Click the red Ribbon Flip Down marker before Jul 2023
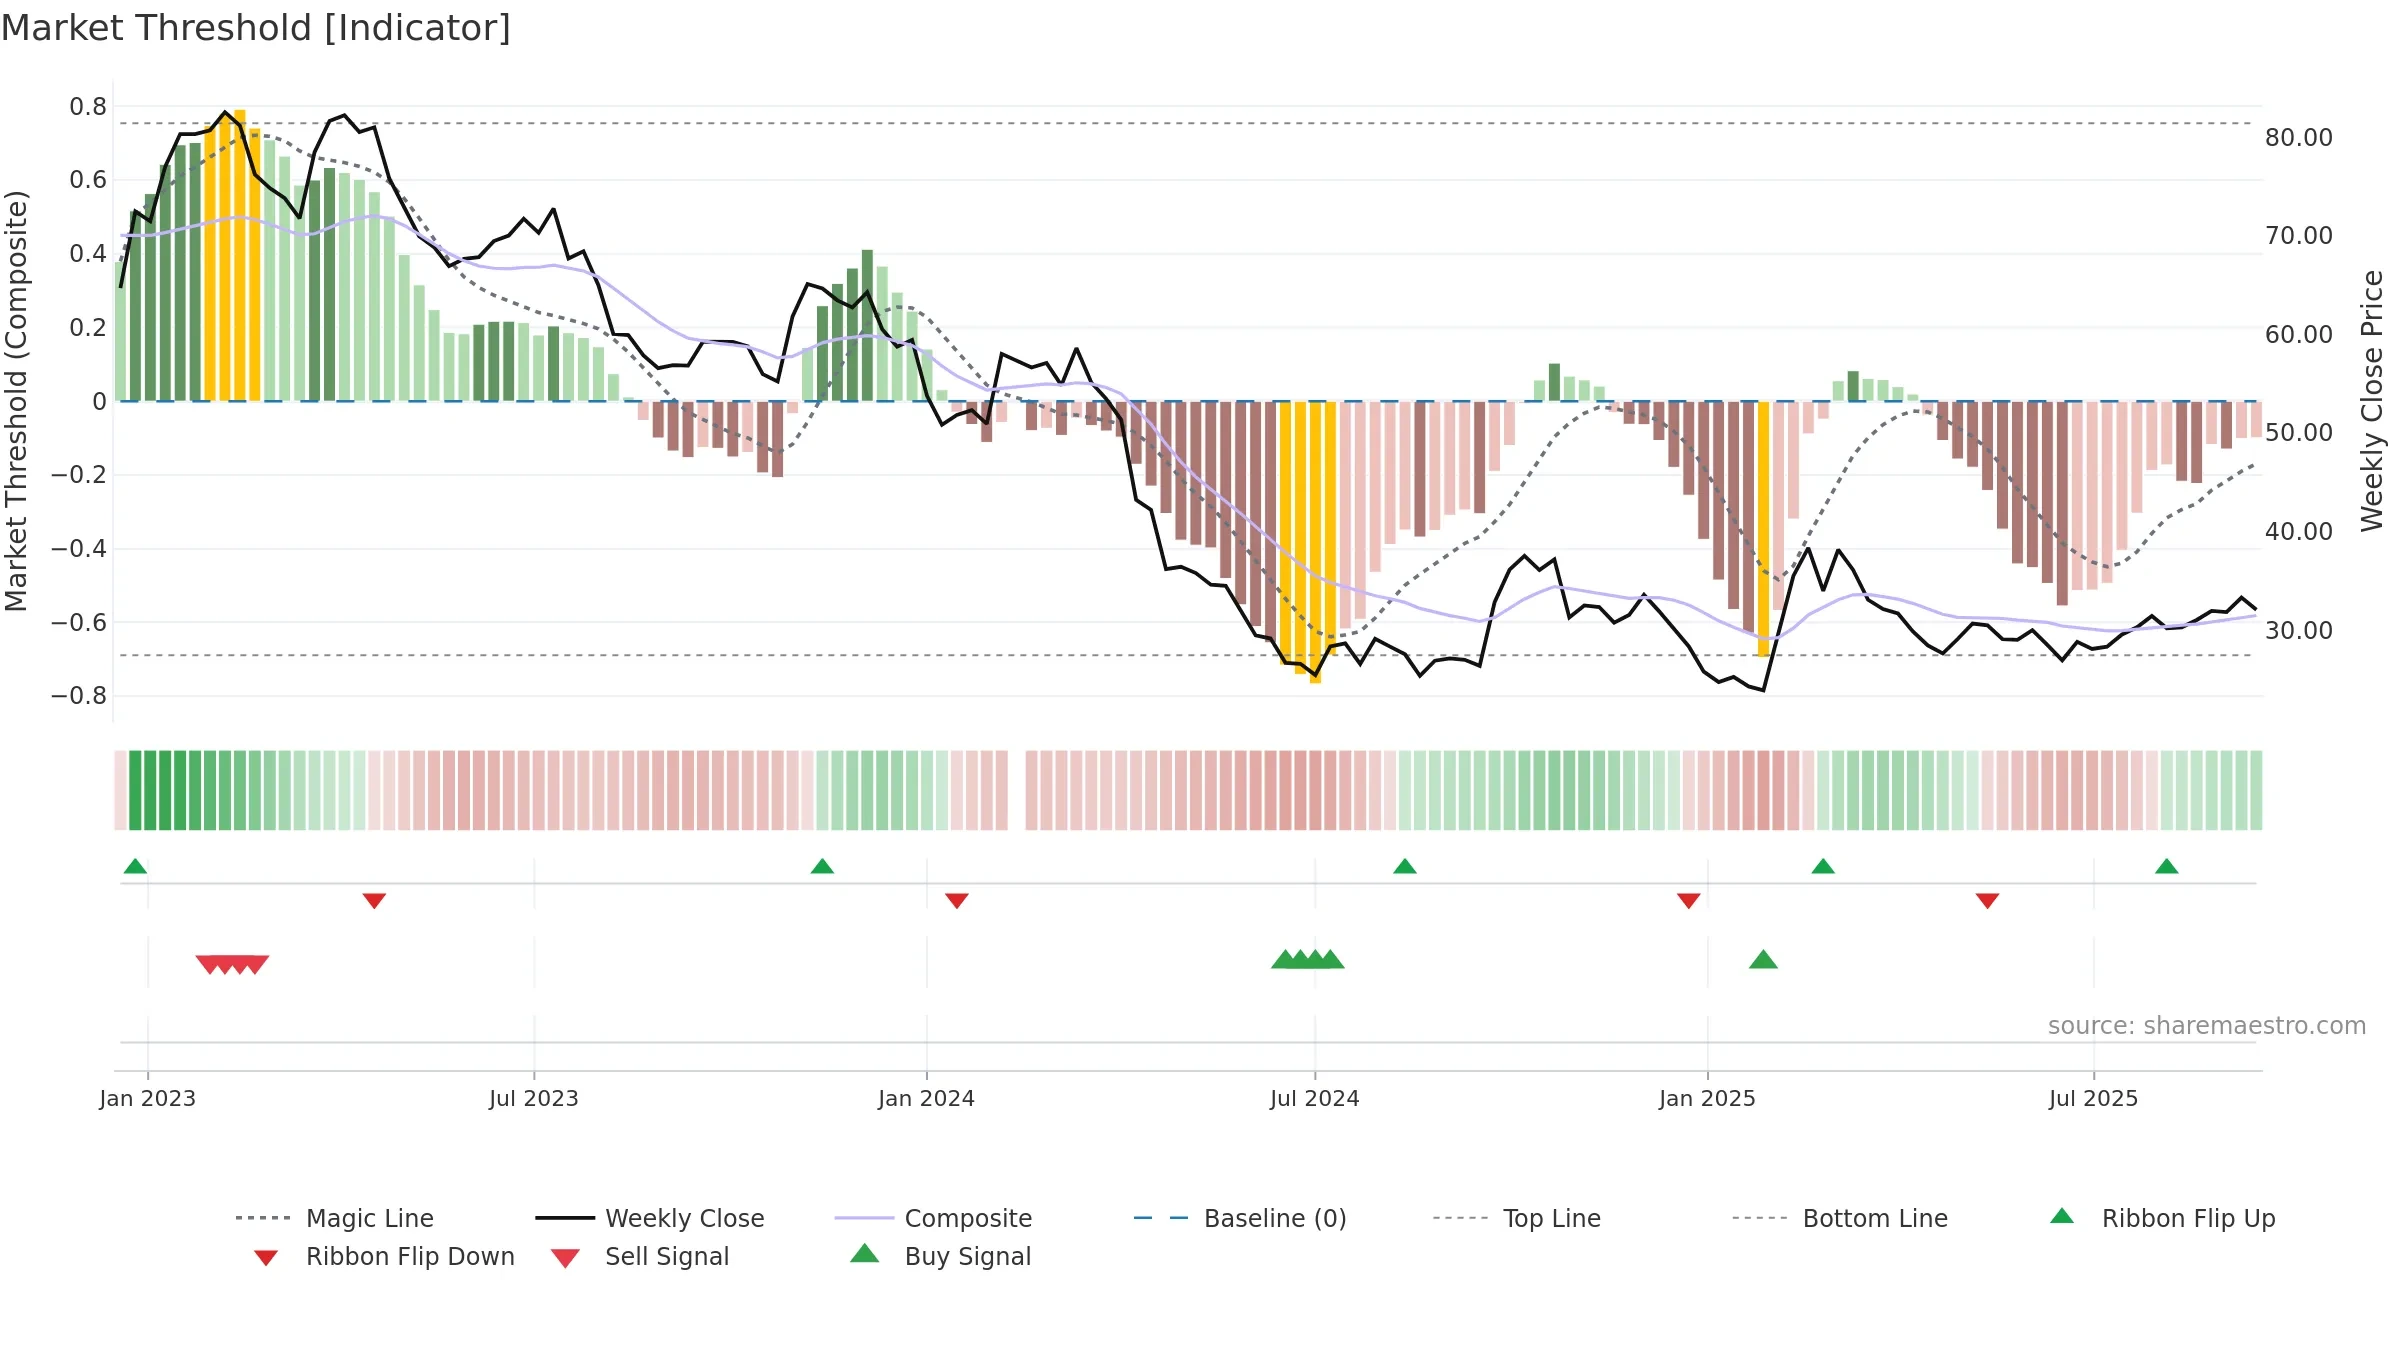This screenshot has height=1350, width=2400. coord(374,901)
